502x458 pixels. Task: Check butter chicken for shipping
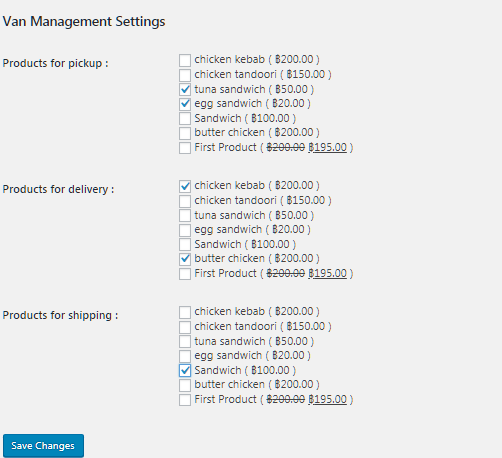185,385
